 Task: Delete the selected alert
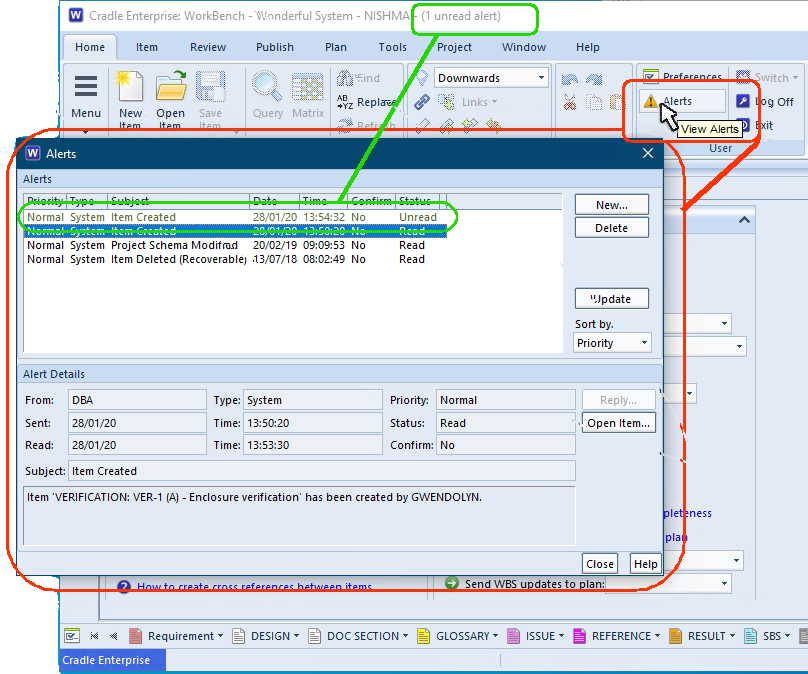tap(612, 228)
